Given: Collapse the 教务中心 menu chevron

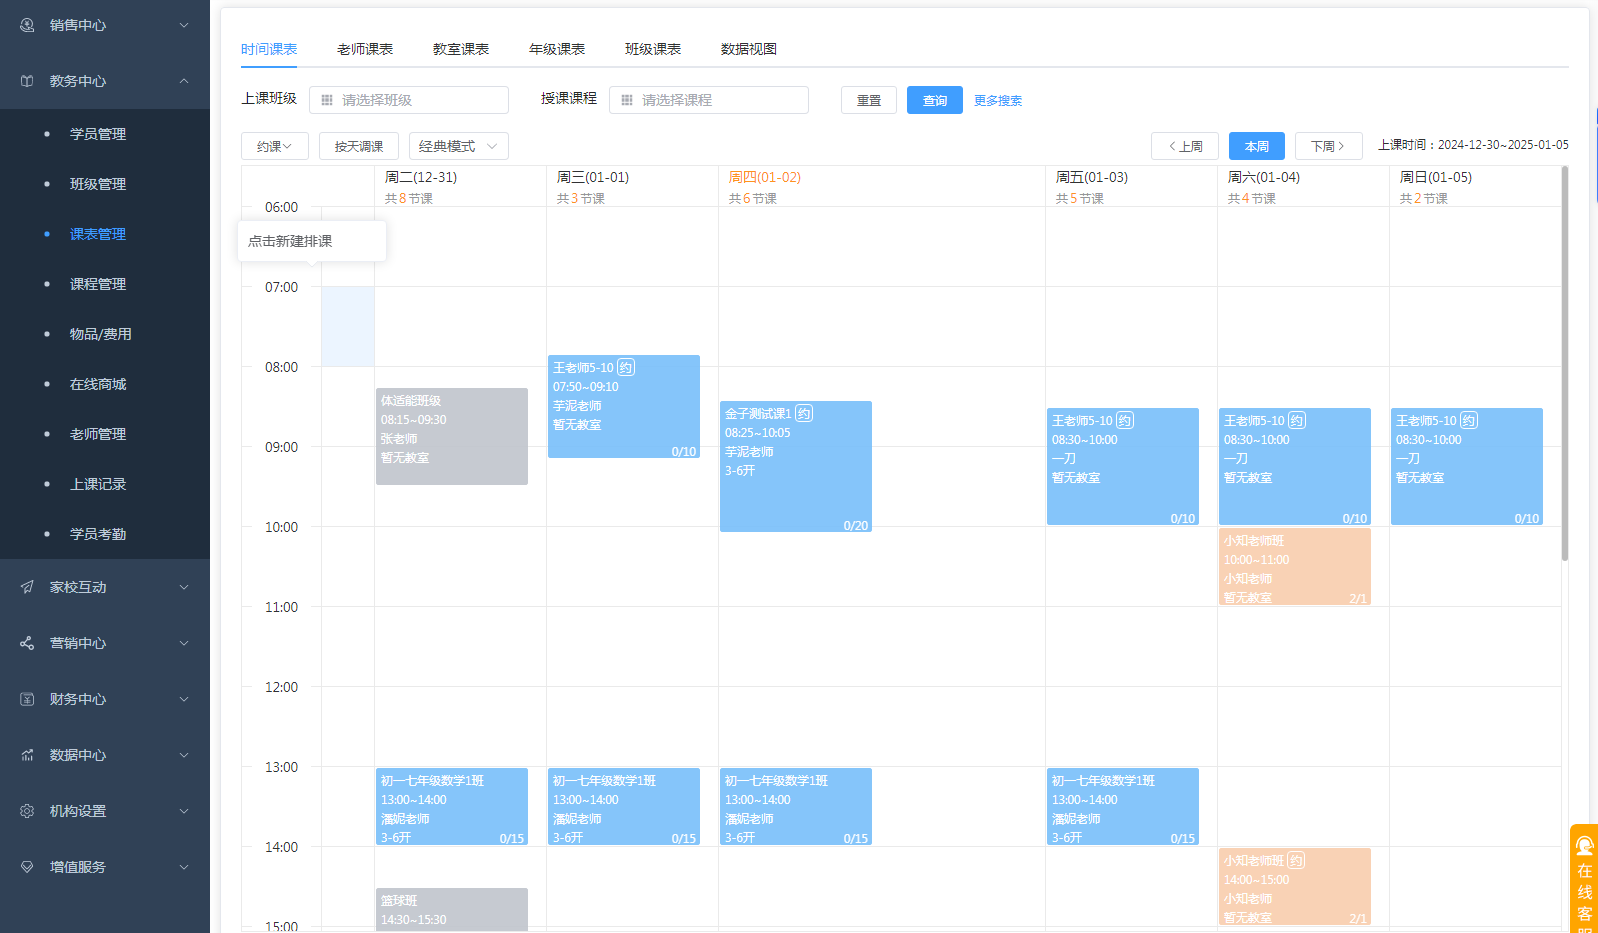Looking at the screenshot, I should 184,81.
